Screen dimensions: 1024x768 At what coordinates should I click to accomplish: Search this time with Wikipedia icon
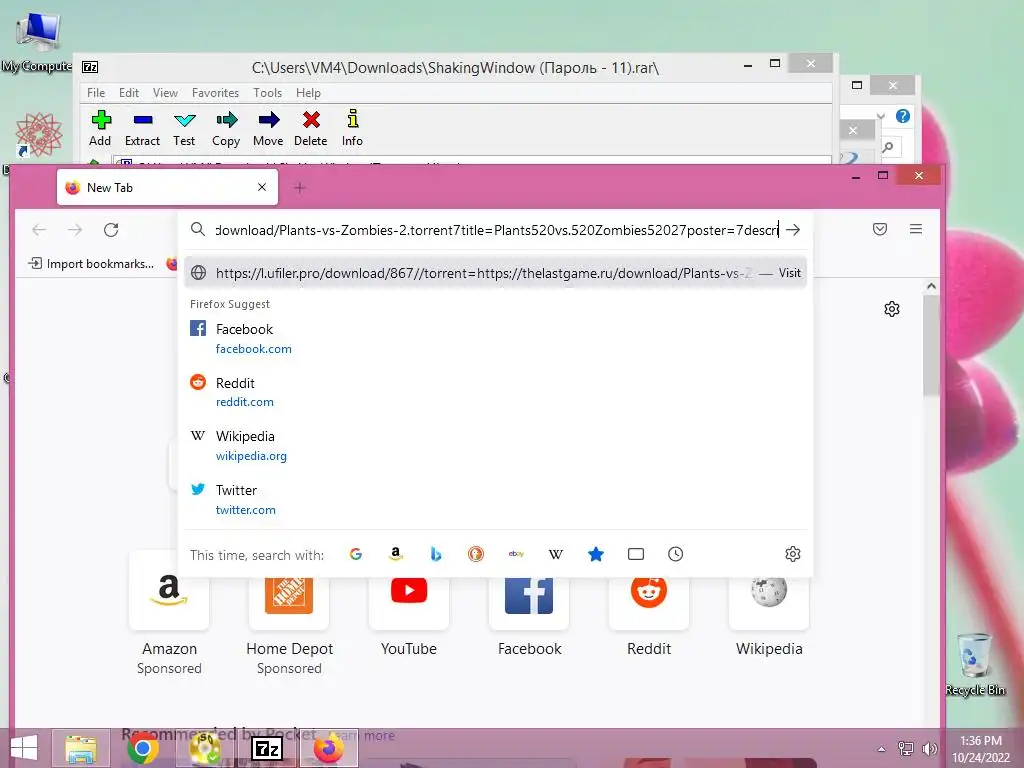coord(556,554)
